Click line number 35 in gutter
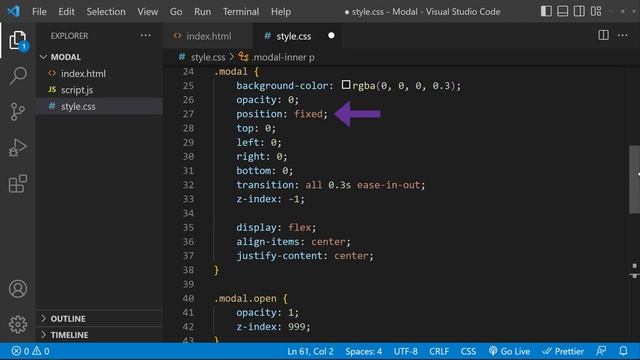This screenshot has height=360, width=640. pyautogui.click(x=188, y=227)
